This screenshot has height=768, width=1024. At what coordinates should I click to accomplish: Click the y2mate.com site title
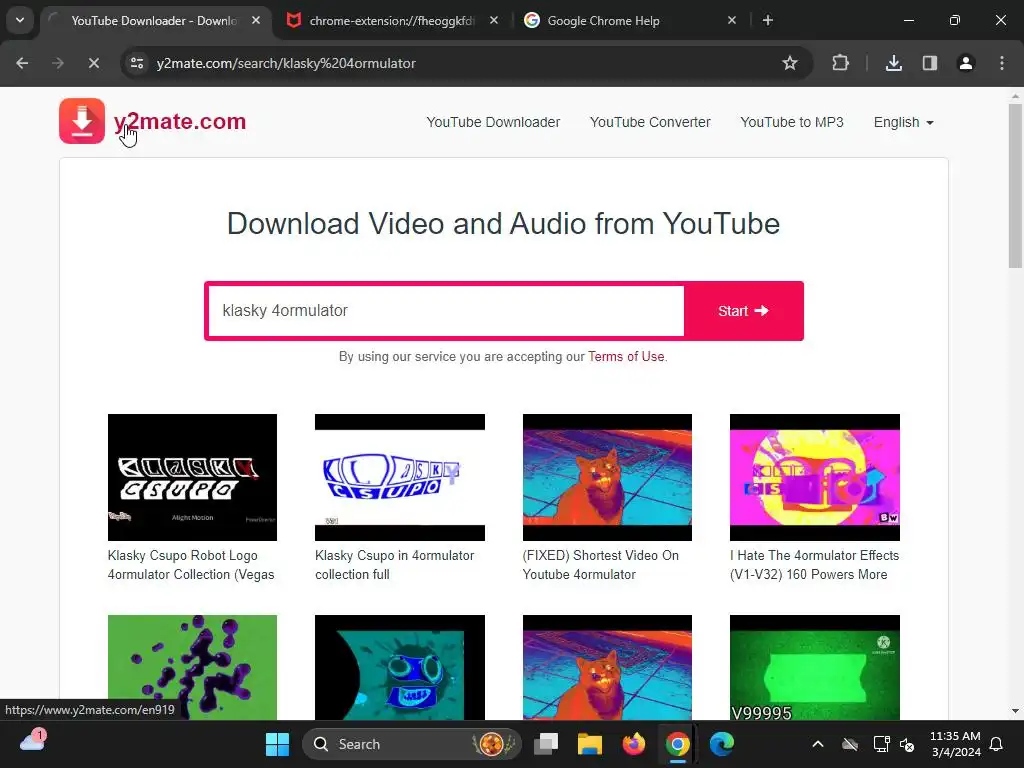pyautogui.click(x=180, y=121)
